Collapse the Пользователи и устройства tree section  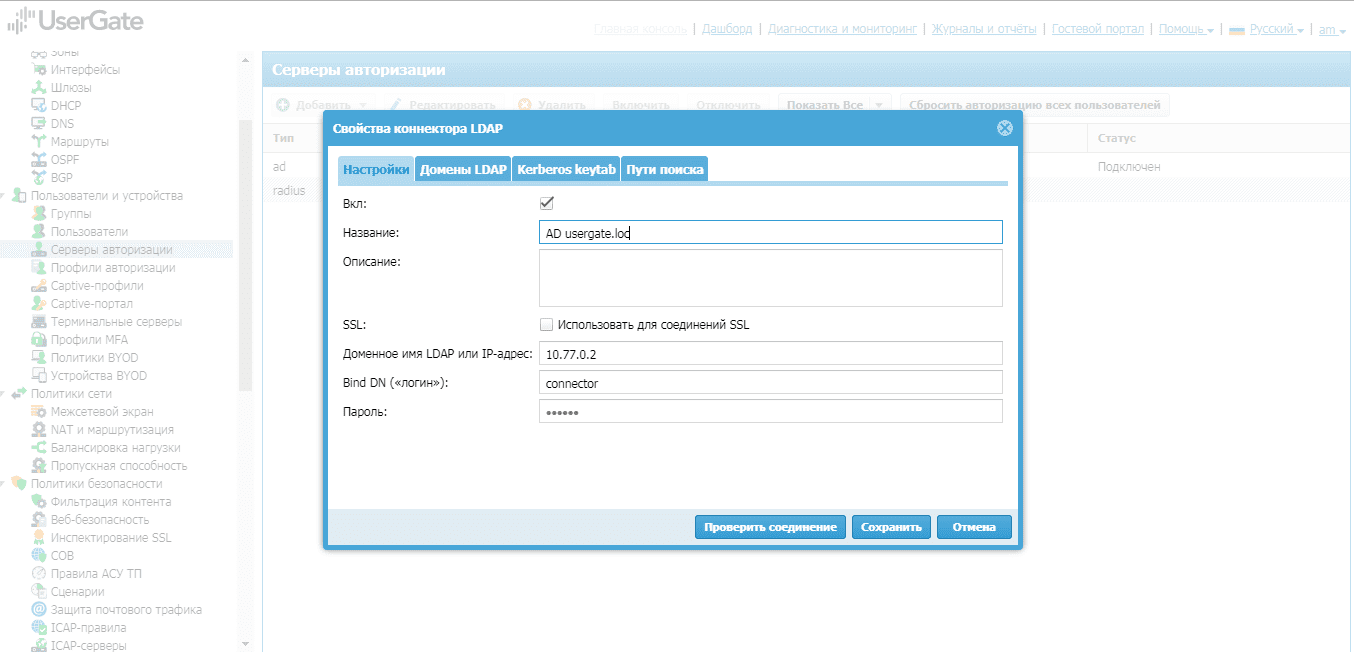[x=4, y=196]
